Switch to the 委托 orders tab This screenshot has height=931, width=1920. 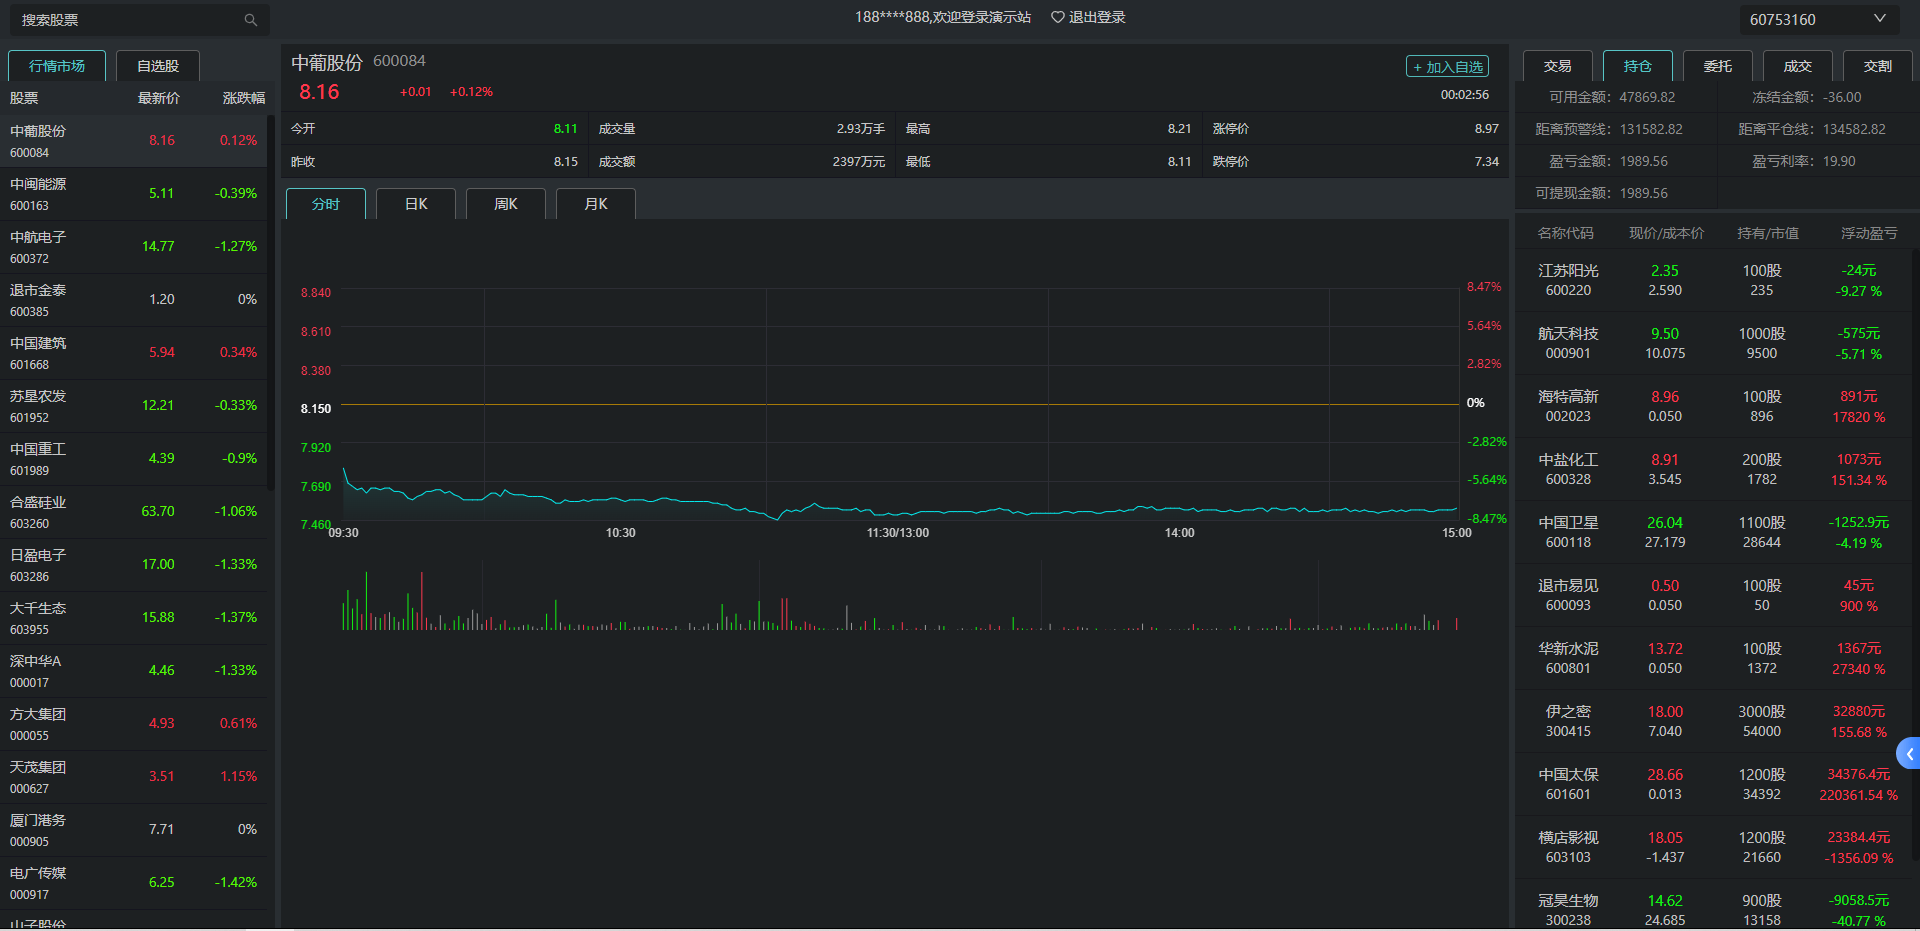tap(1717, 66)
